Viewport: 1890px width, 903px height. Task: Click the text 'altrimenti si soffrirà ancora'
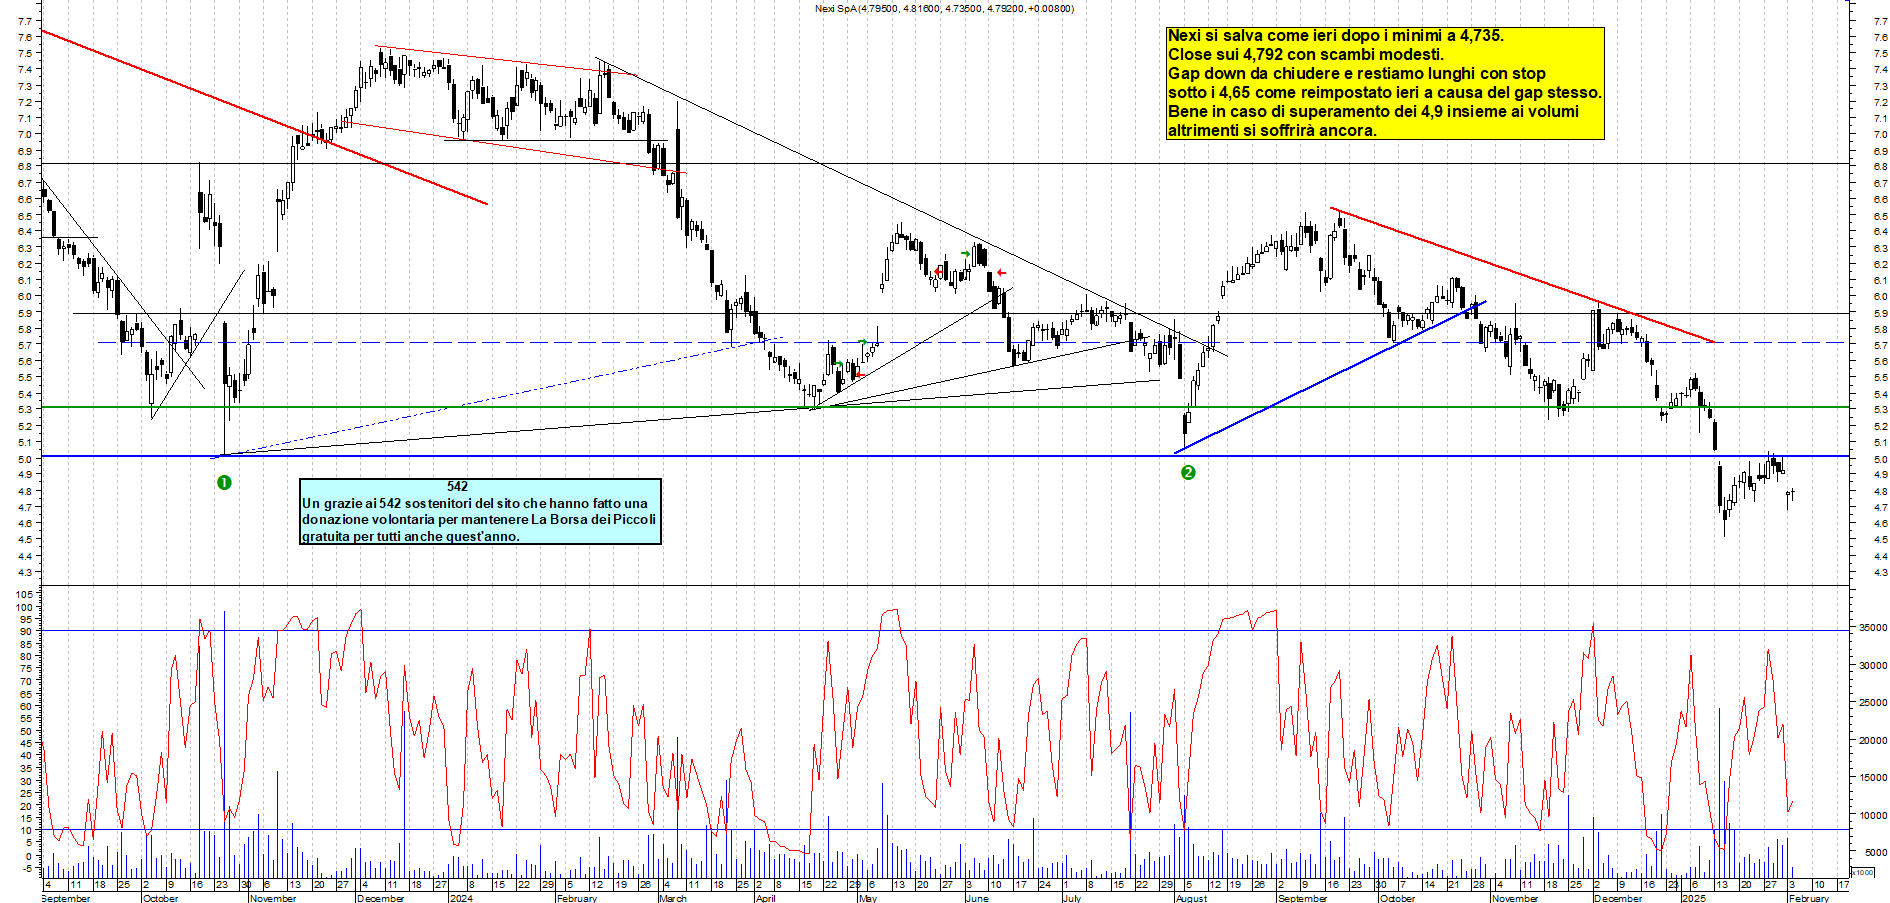pos(1272,131)
